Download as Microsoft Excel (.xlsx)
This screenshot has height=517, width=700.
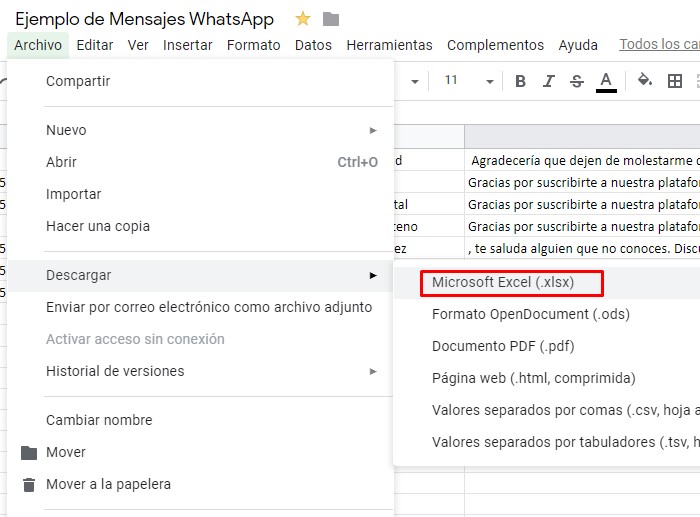tap(547, 283)
